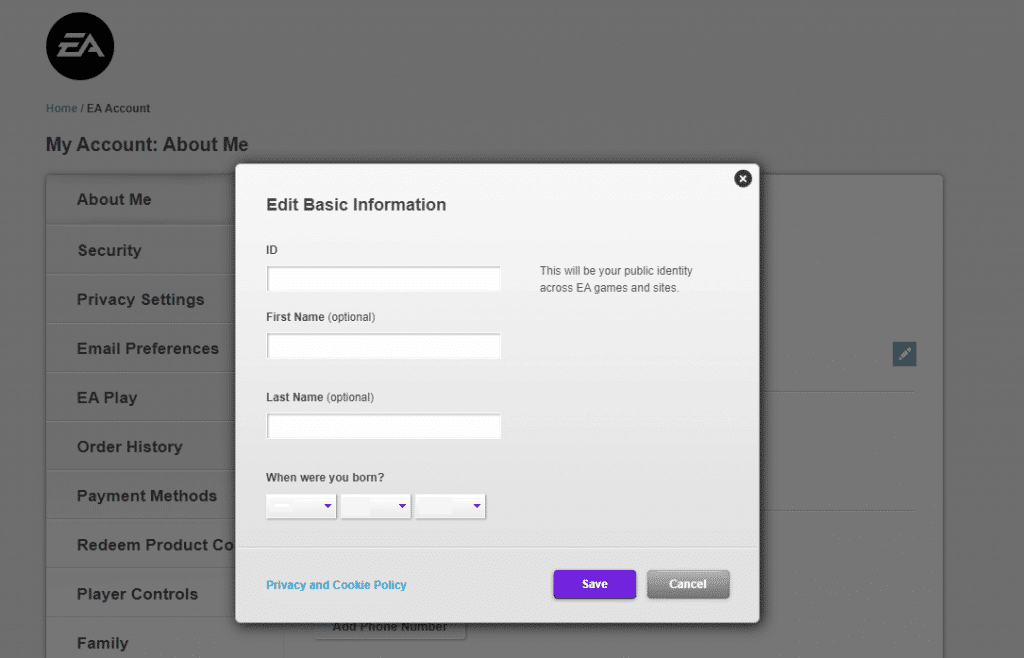The width and height of the screenshot is (1024, 658).
Task: Focus the First Name input field
Action: point(383,346)
